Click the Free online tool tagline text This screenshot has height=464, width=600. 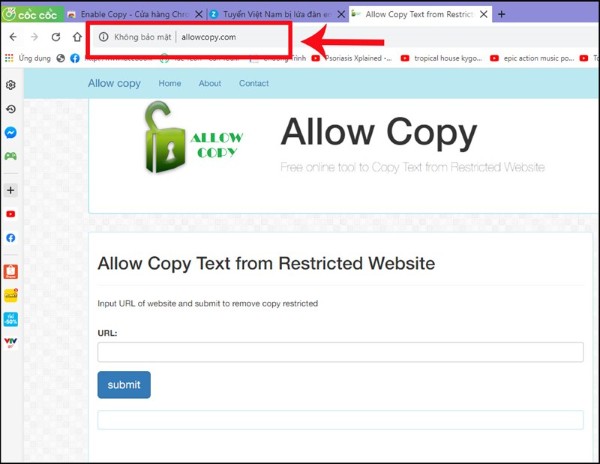(412, 167)
